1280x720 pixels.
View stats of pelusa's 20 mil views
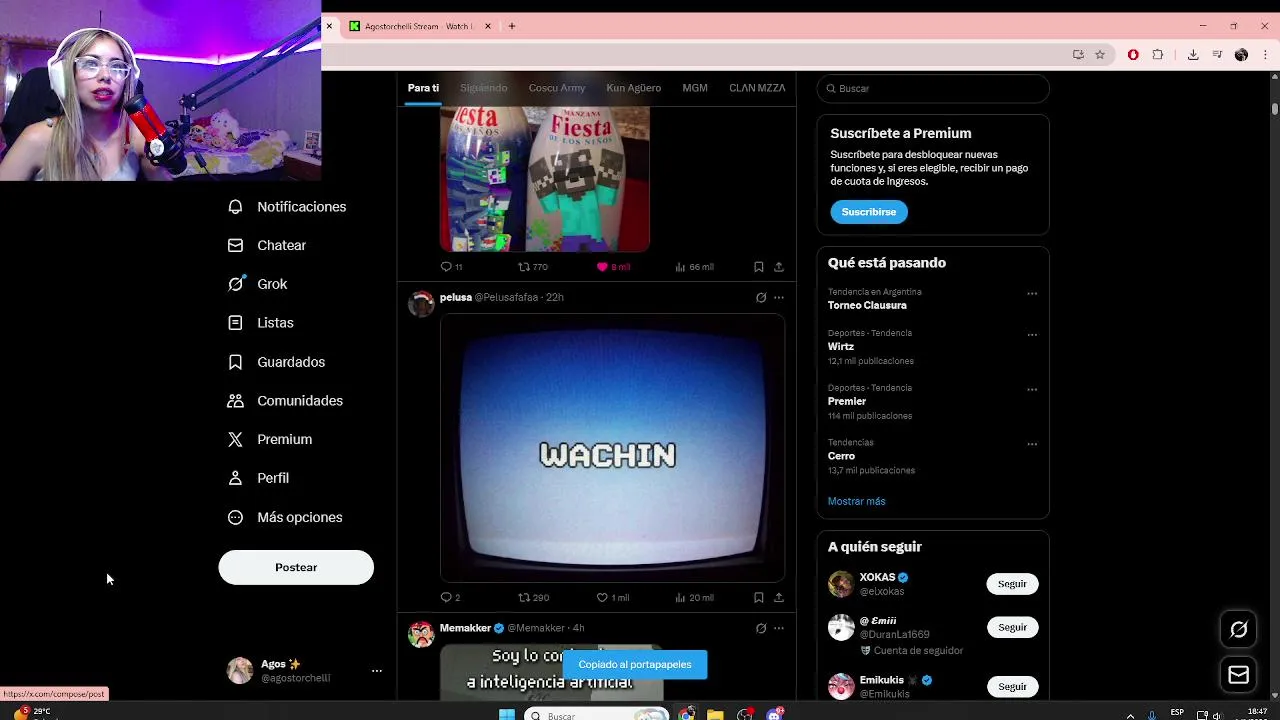pos(694,598)
